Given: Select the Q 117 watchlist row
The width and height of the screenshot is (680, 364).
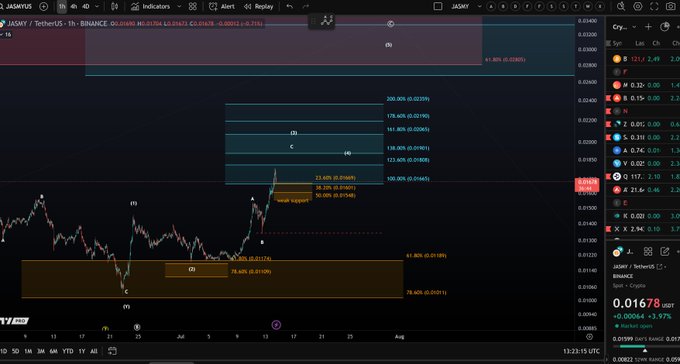Looking at the screenshot, I should tap(642, 176).
